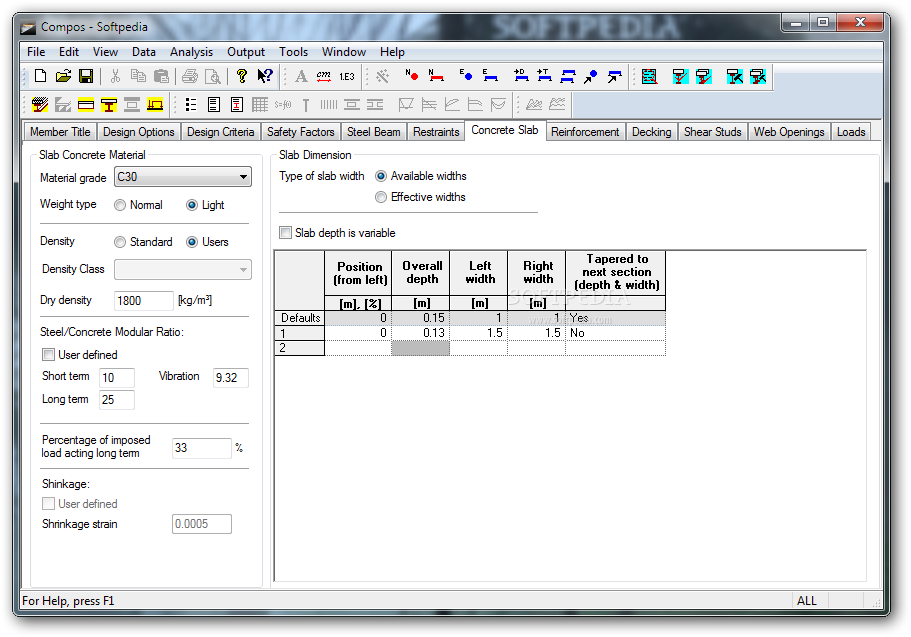Screen dimensions: 911x637
Task: Open the Analysis menu
Action: click(191, 52)
